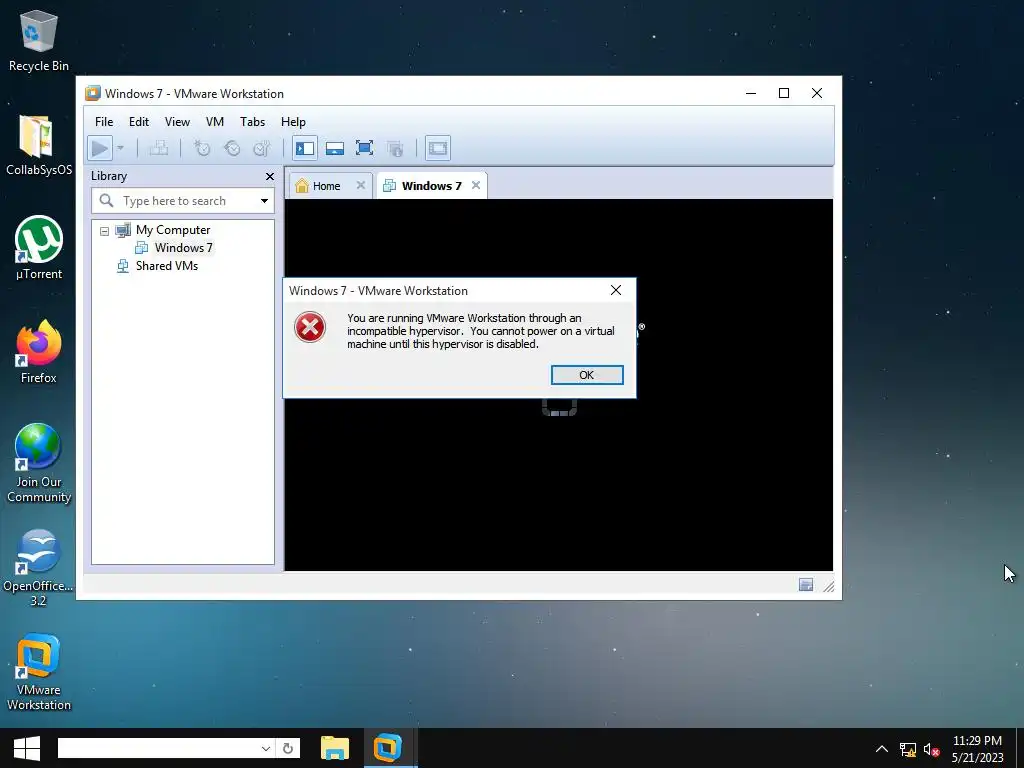Screen dimensions: 1024x768
Task: Open the File menu
Action: (104, 121)
